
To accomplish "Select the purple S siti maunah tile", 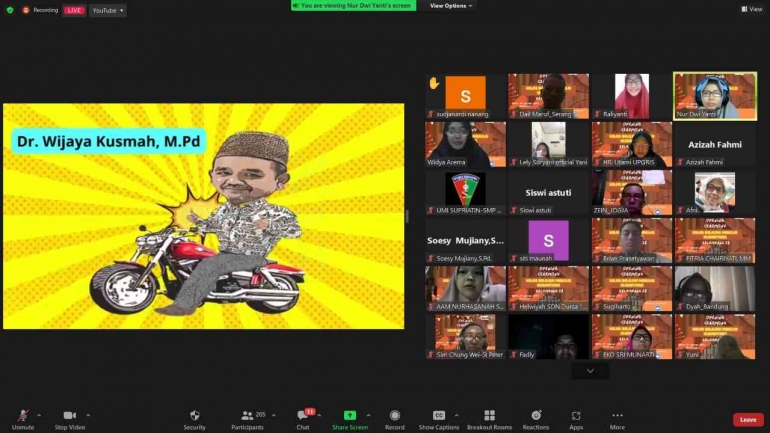I will click(549, 241).
